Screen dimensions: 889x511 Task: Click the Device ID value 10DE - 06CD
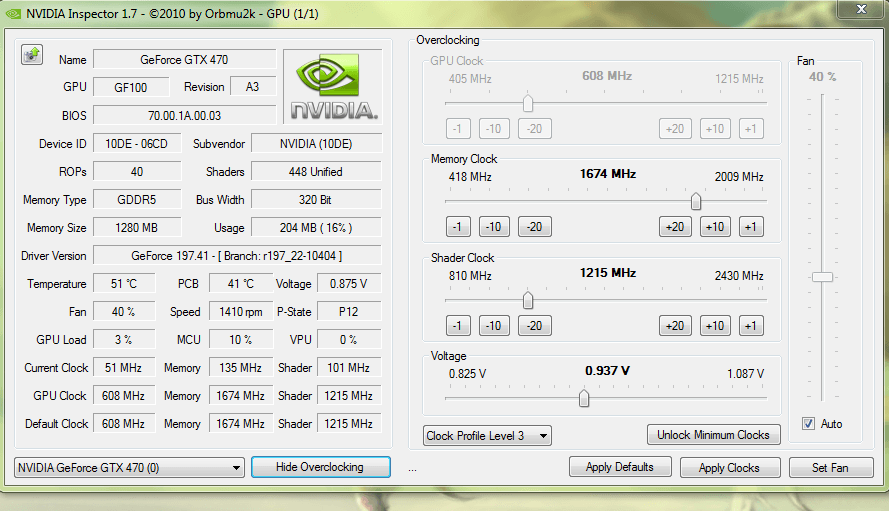(137, 143)
